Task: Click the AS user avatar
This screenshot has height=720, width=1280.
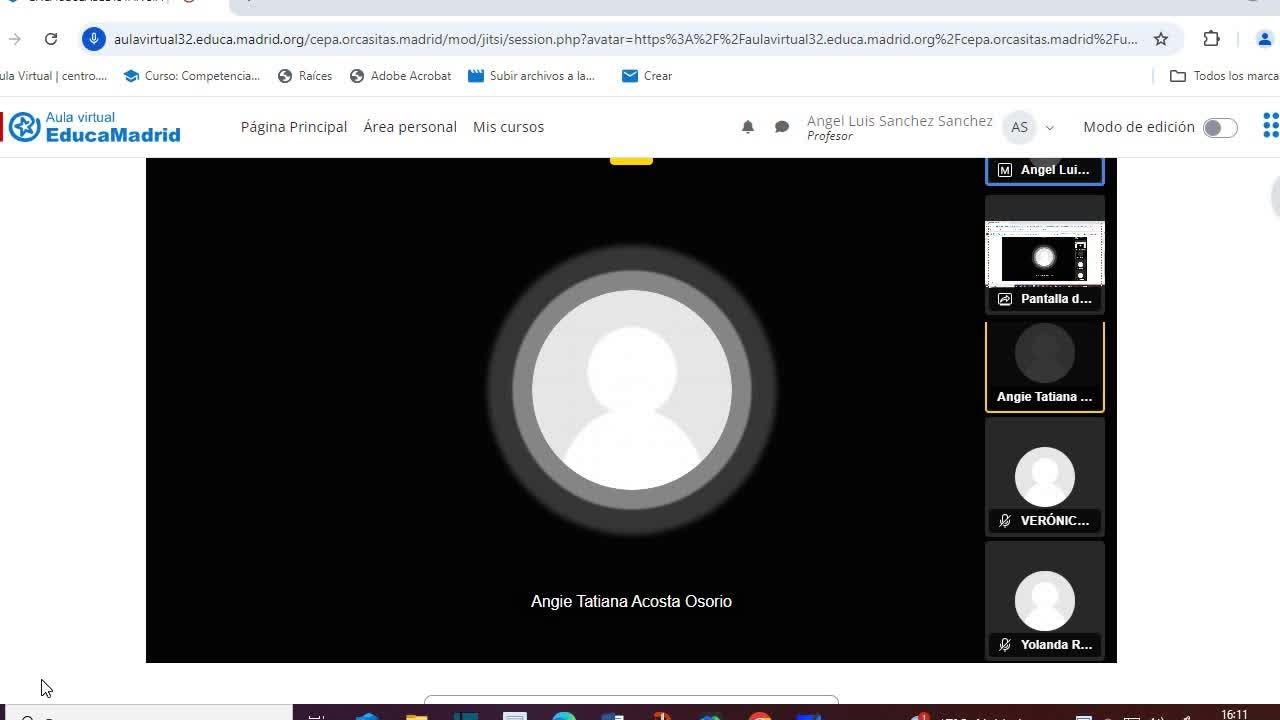Action: pyautogui.click(x=1019, y=127)
